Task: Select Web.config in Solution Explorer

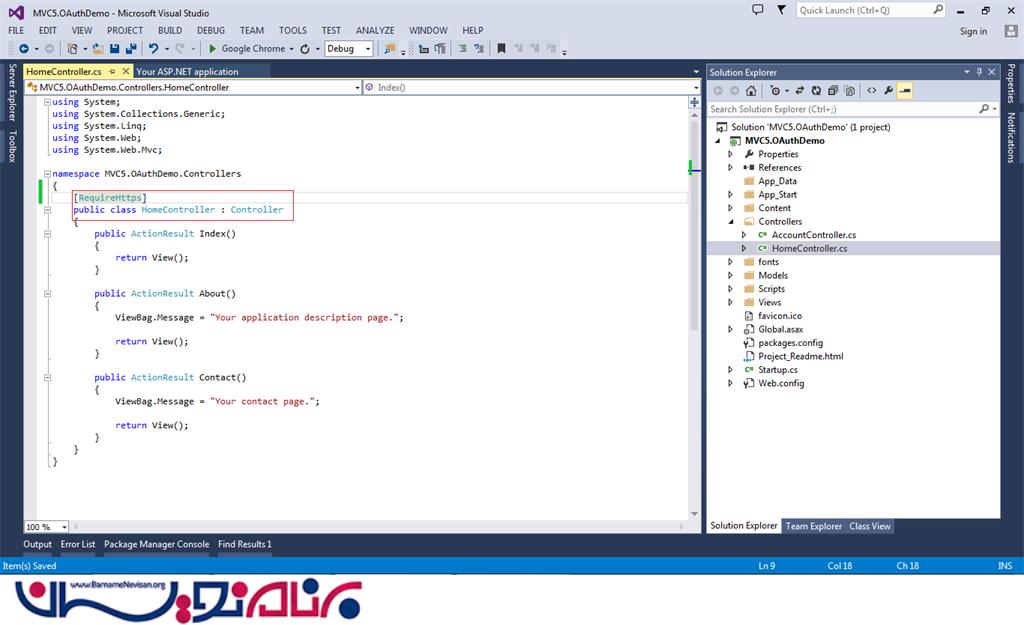Action: pos(780,383)
